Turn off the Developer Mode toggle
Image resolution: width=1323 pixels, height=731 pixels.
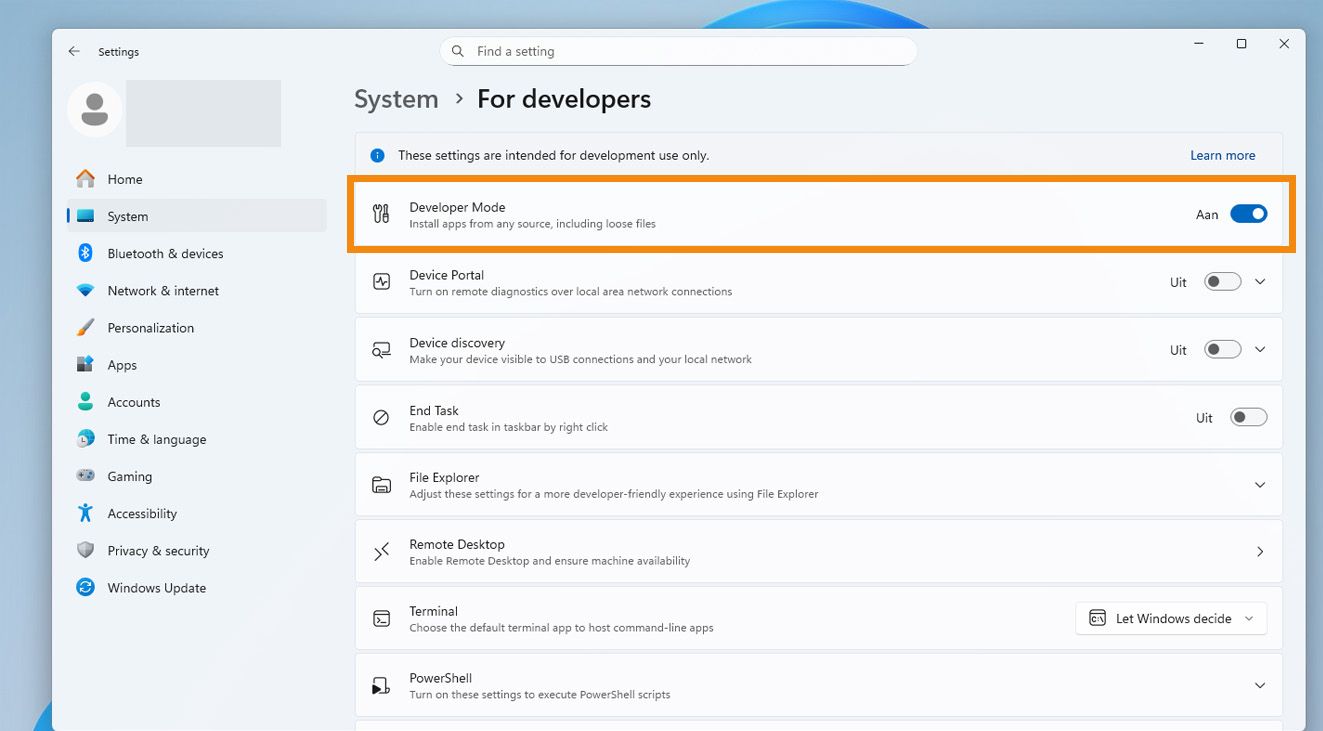click(1249, 214)
